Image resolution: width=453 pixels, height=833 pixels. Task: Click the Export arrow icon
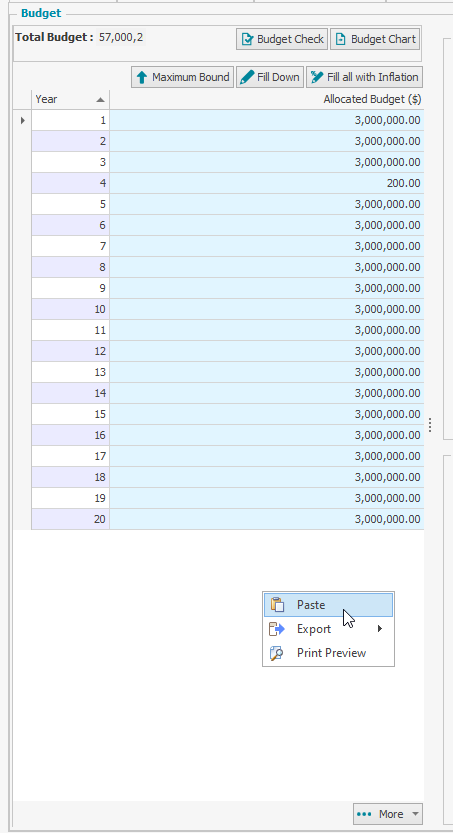tap(277, 629)
